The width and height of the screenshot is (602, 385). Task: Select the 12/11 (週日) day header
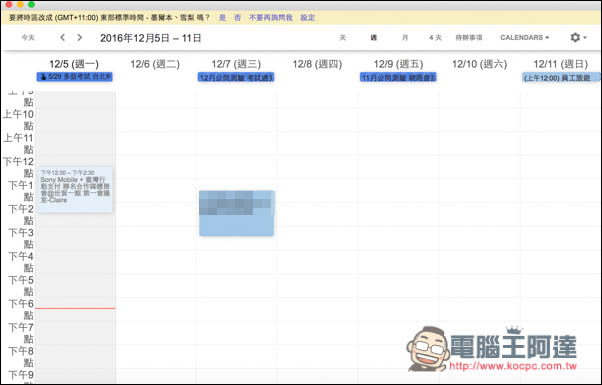coord(561,64)
